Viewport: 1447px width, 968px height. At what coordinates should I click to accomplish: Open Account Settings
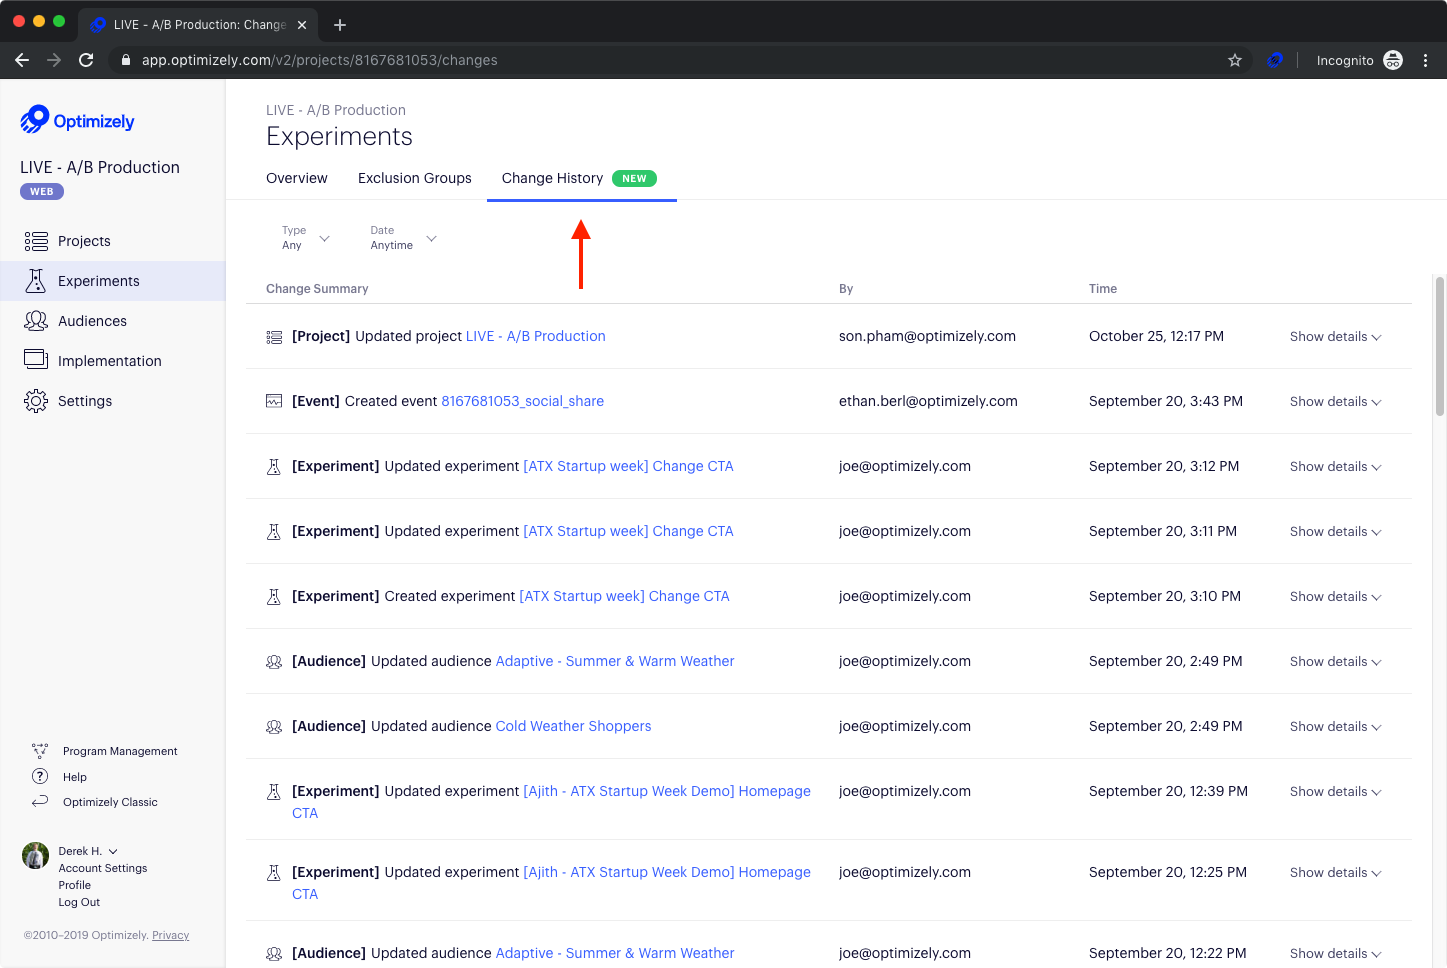pyautogui.click(x=103, y=868)
